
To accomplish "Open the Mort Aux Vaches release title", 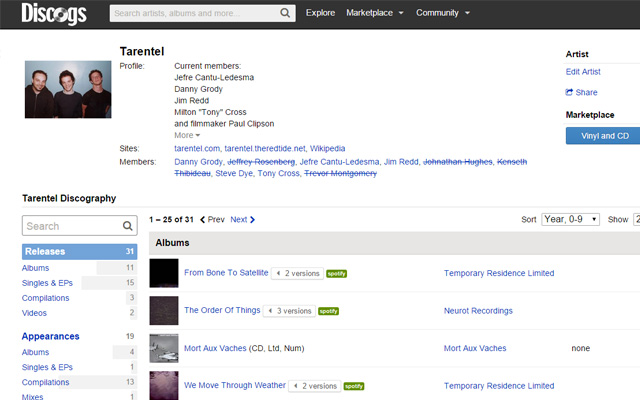I will pos(215,348).
